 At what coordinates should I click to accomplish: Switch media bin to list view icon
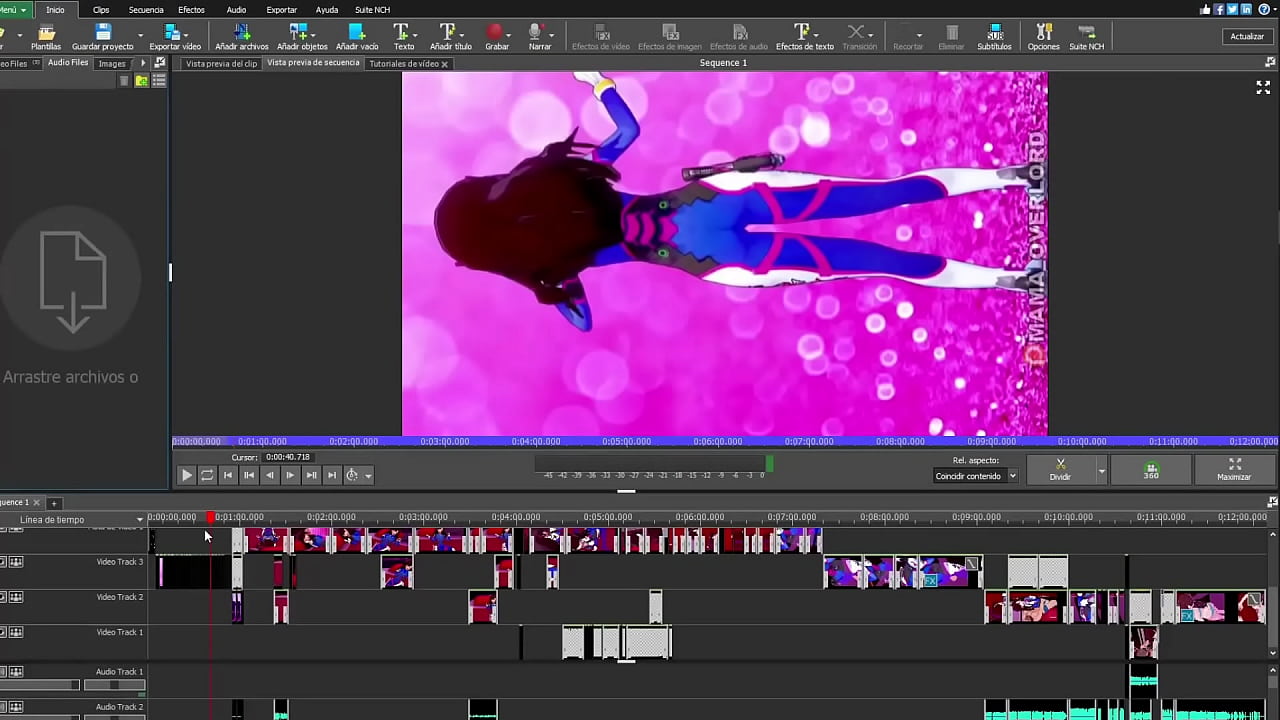click(x=159, y=81)
